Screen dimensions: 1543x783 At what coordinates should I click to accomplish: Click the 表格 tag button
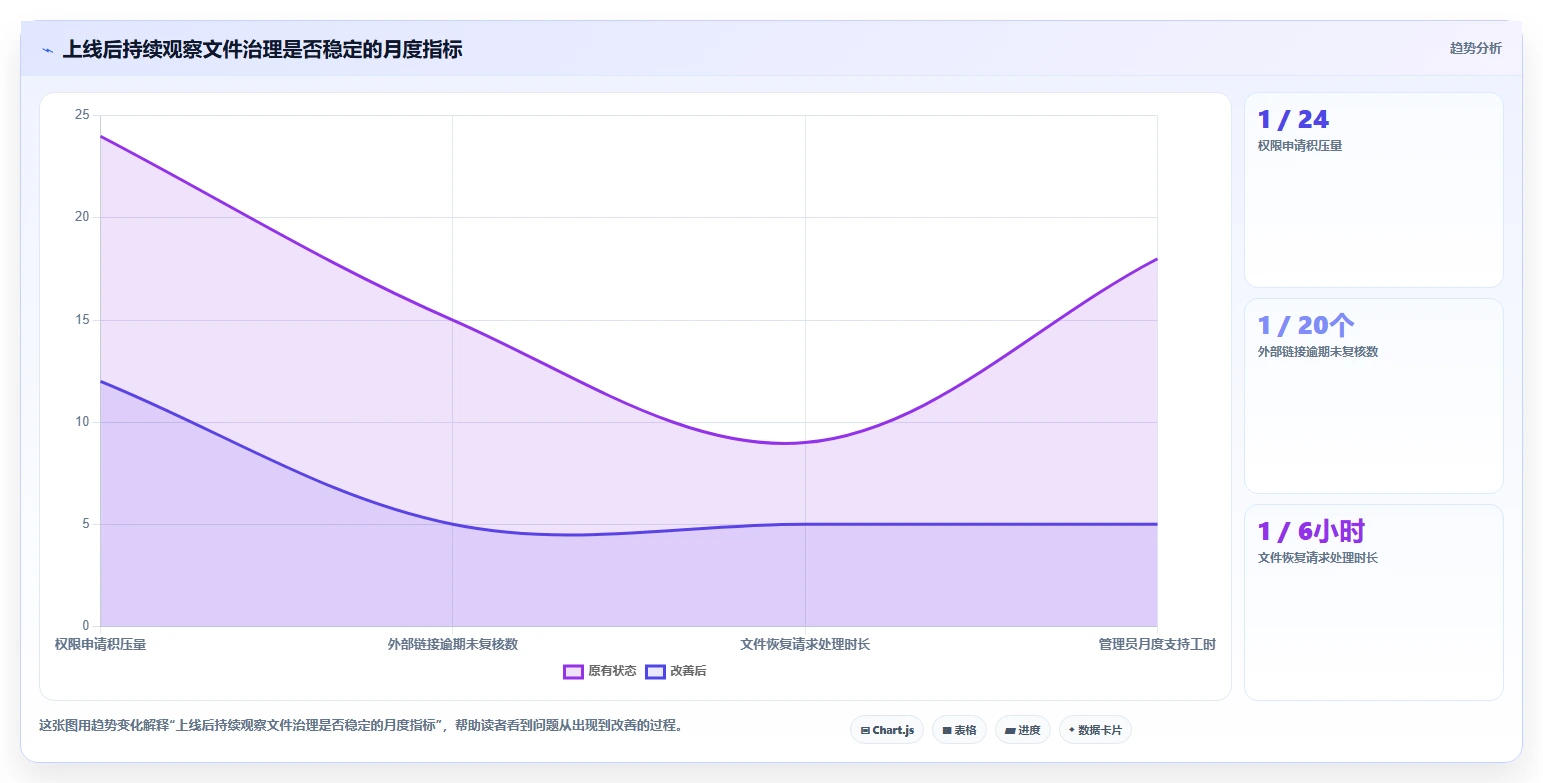[x=959, y=730]
